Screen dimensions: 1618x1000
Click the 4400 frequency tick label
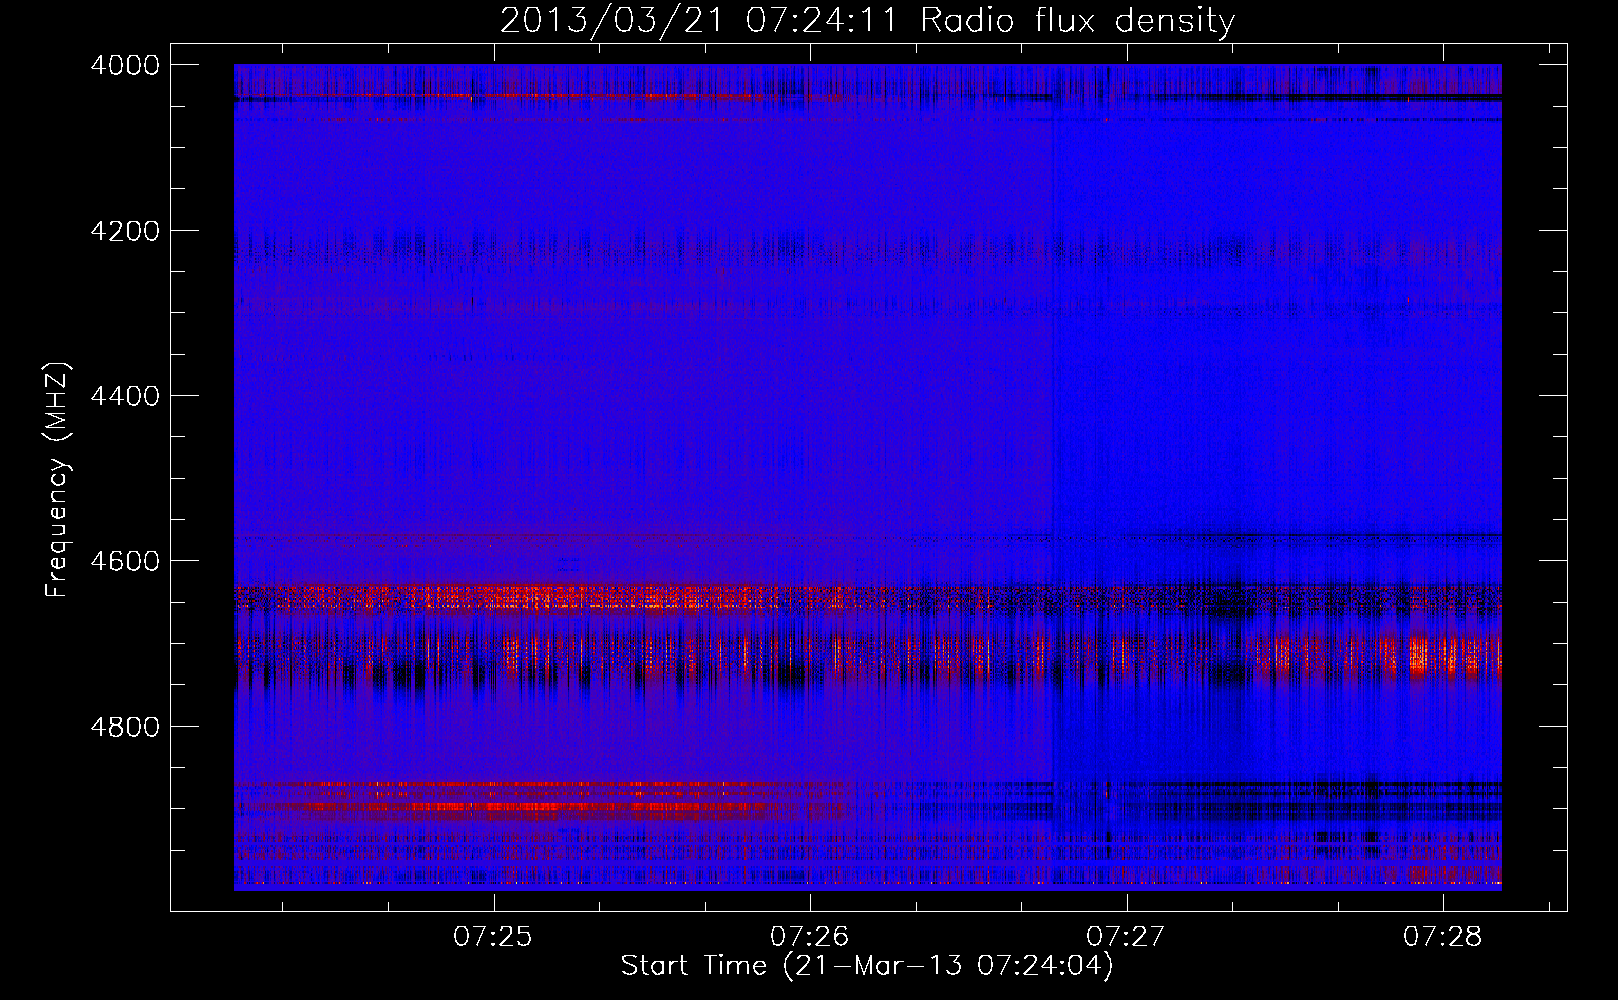(x=125, y=396)
